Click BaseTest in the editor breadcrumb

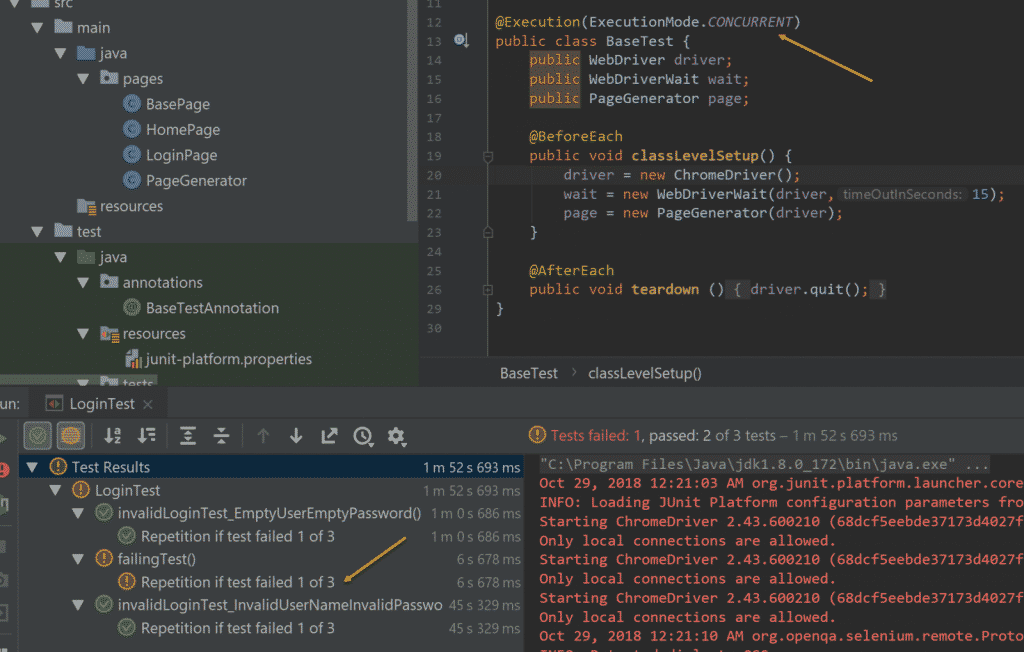(x=528, y=372)
